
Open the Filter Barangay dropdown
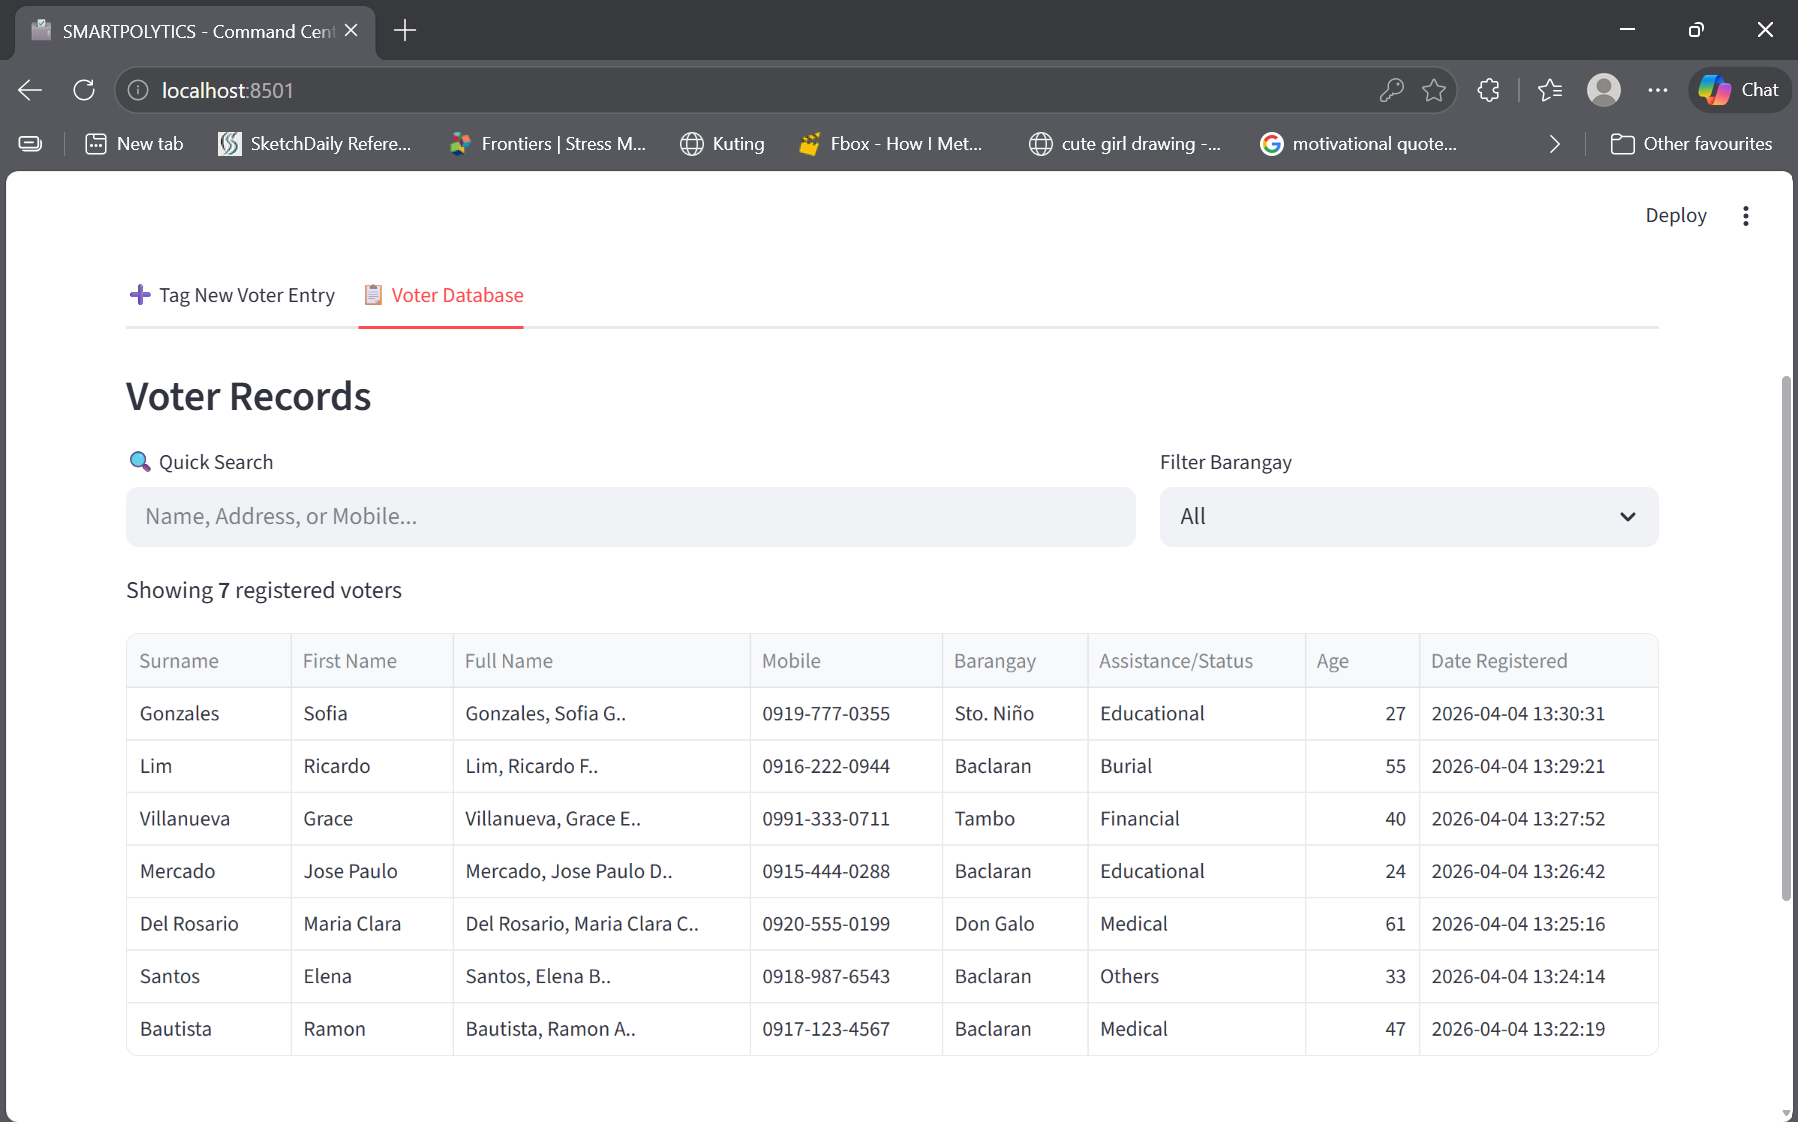(x=1407, y=517)
